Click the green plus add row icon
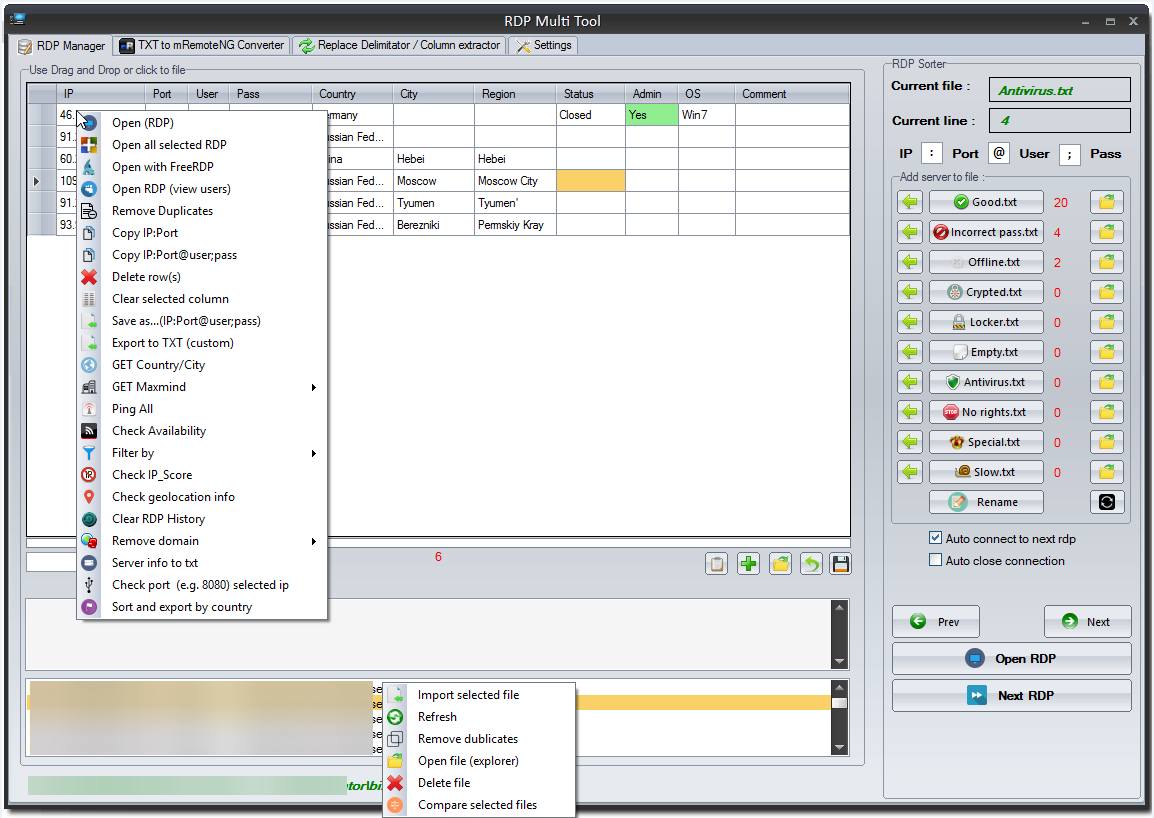 pyautogui.click(x=748, y=564)
